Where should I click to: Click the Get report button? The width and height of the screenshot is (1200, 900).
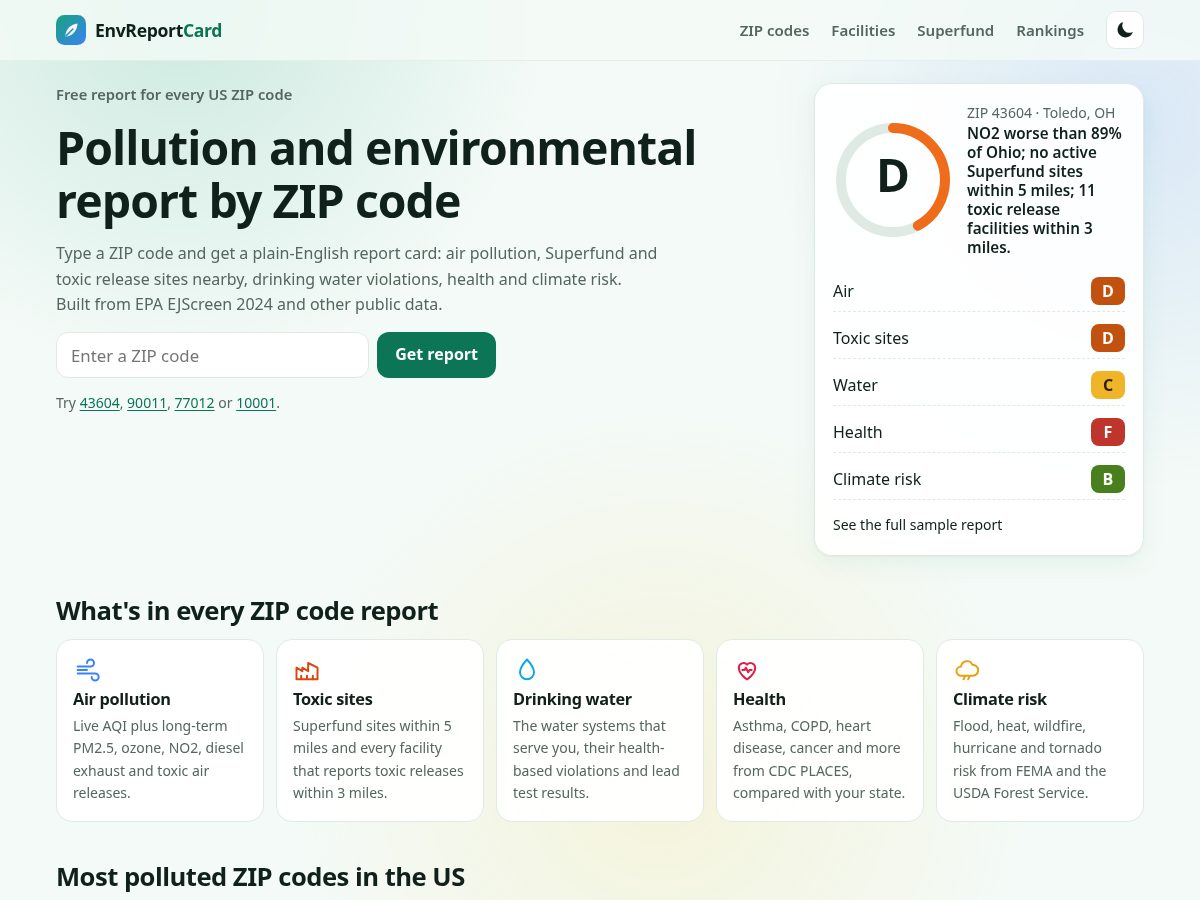(436, 355)
